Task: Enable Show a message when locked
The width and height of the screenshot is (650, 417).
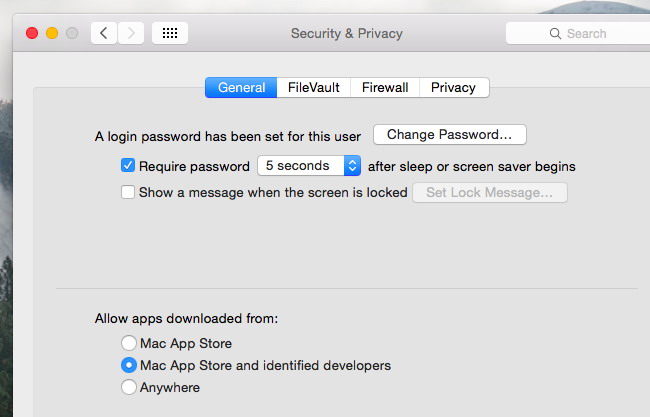Action: click(128, 192)
